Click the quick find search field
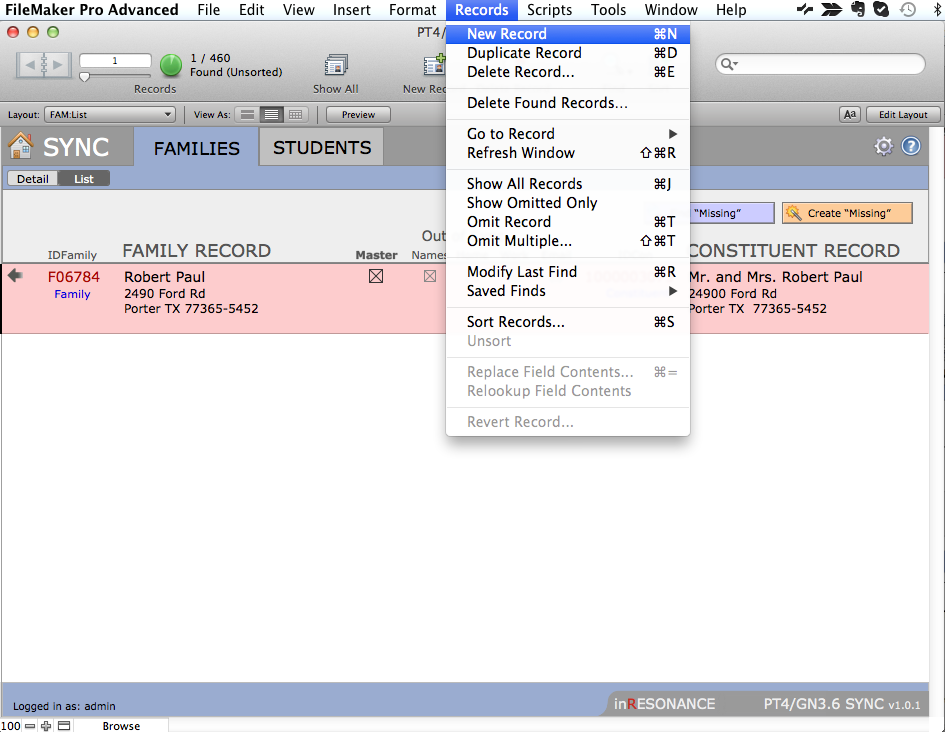 point(820,64)
